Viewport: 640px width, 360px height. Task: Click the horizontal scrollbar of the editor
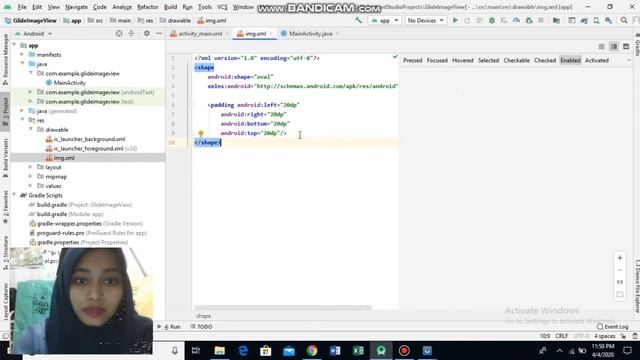coord(283,307)
